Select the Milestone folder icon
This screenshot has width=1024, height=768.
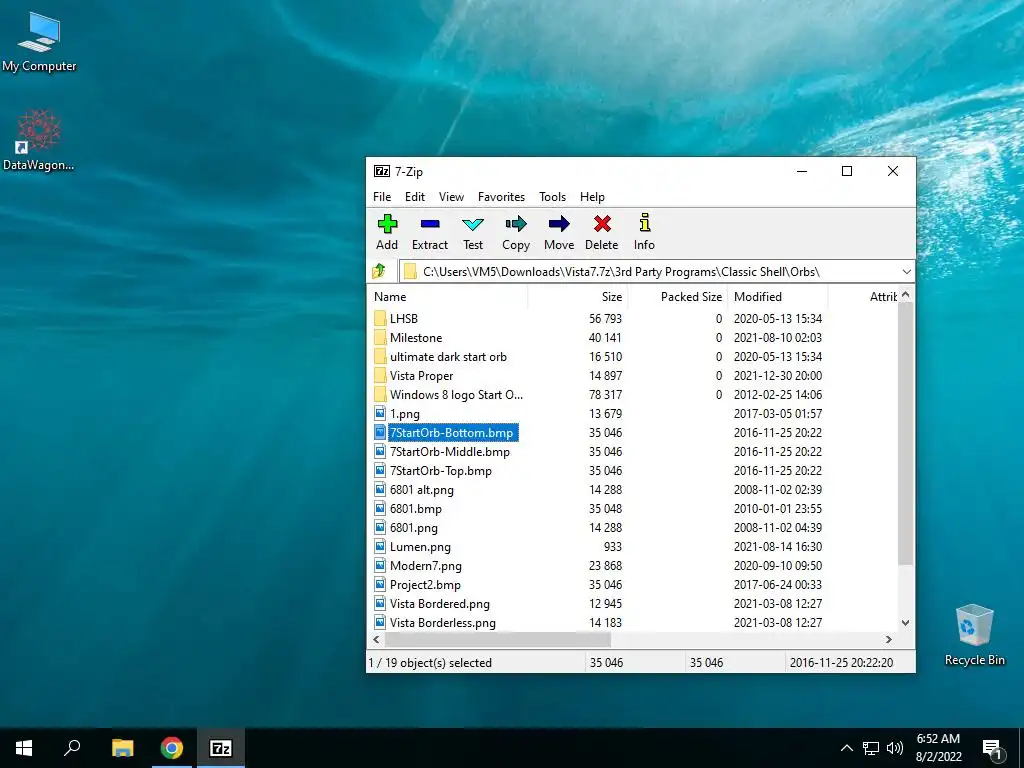380,338
